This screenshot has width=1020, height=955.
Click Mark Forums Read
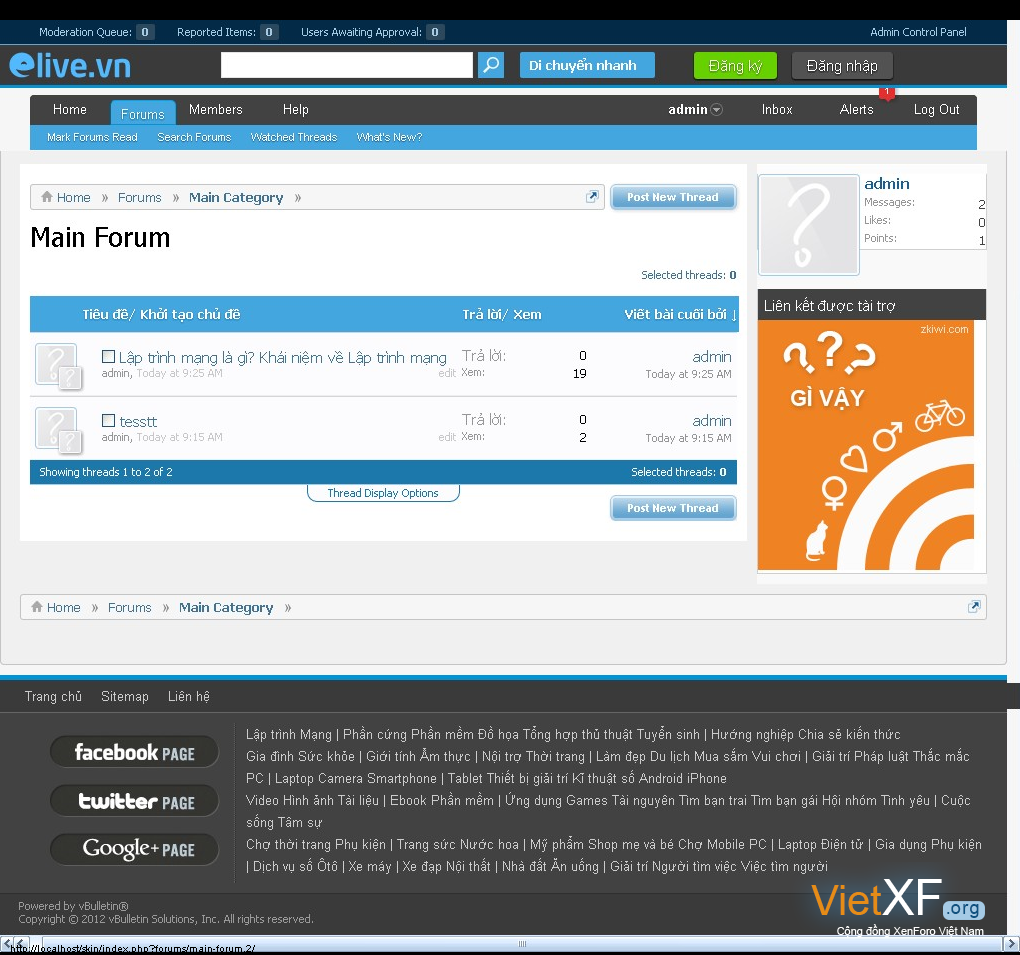click(92, 137)
